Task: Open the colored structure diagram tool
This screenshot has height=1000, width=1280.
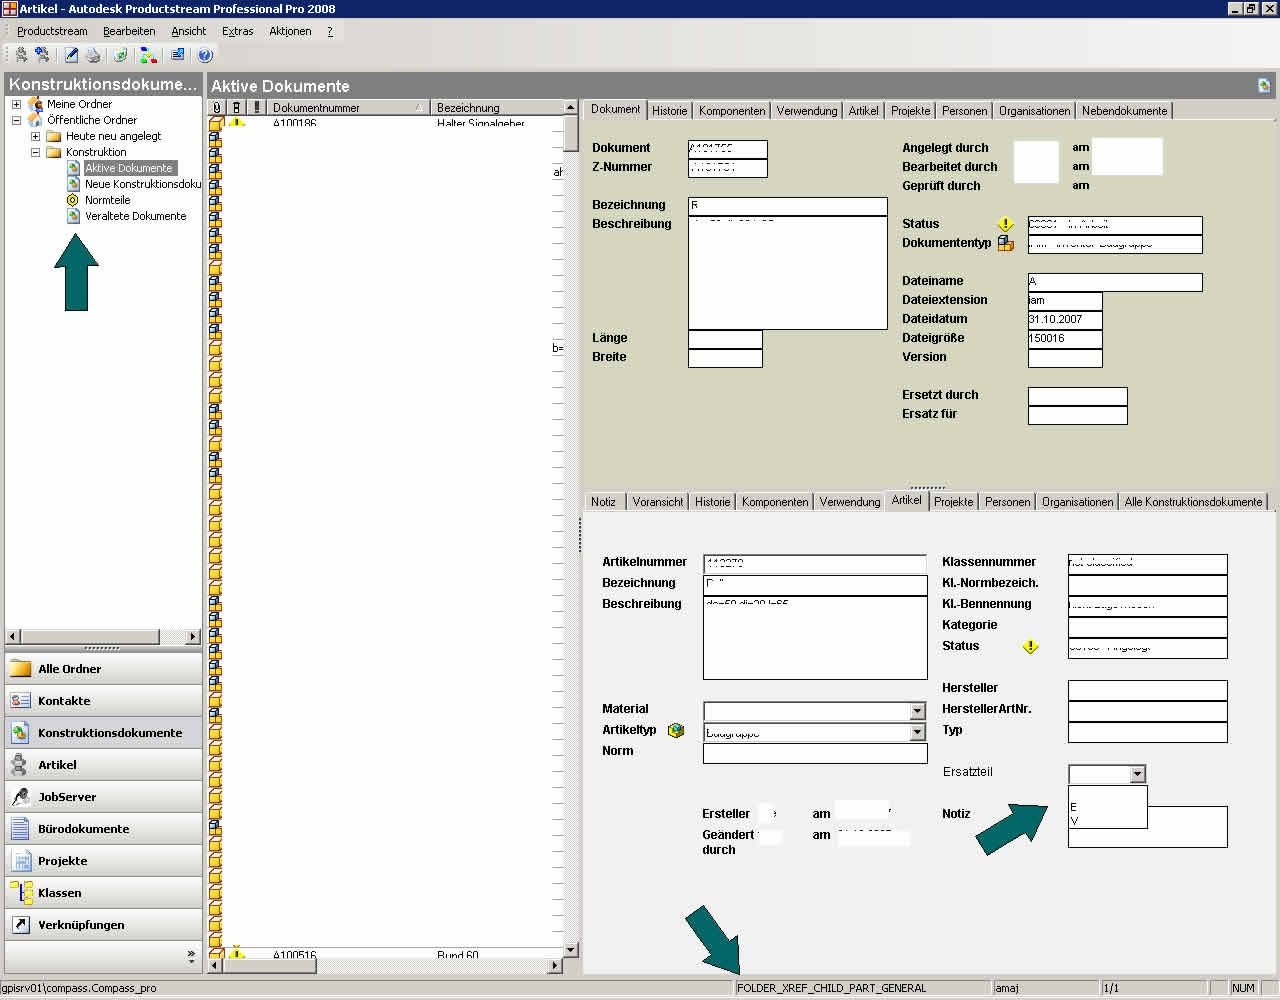Action: 149,55
